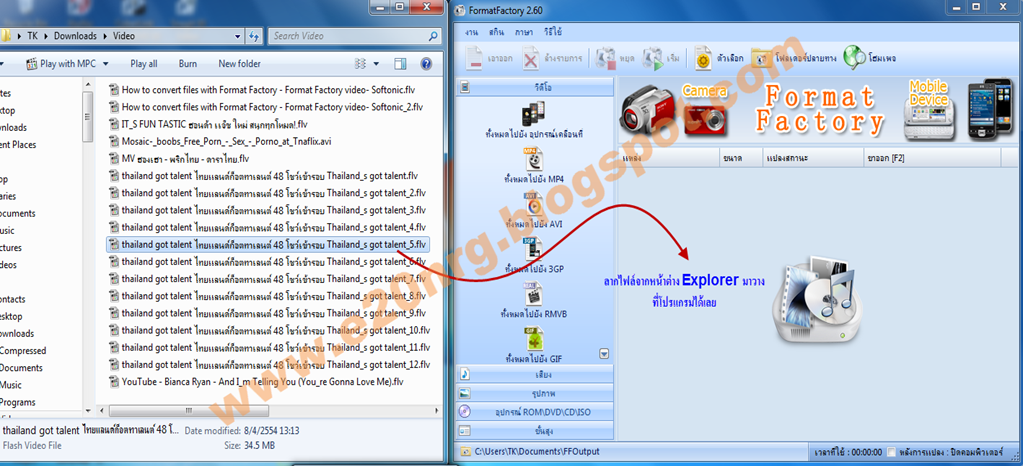Expand the breadcrumb arrow after Downloads
This screenshot has width=1023, height=466.
click(105, 36)
